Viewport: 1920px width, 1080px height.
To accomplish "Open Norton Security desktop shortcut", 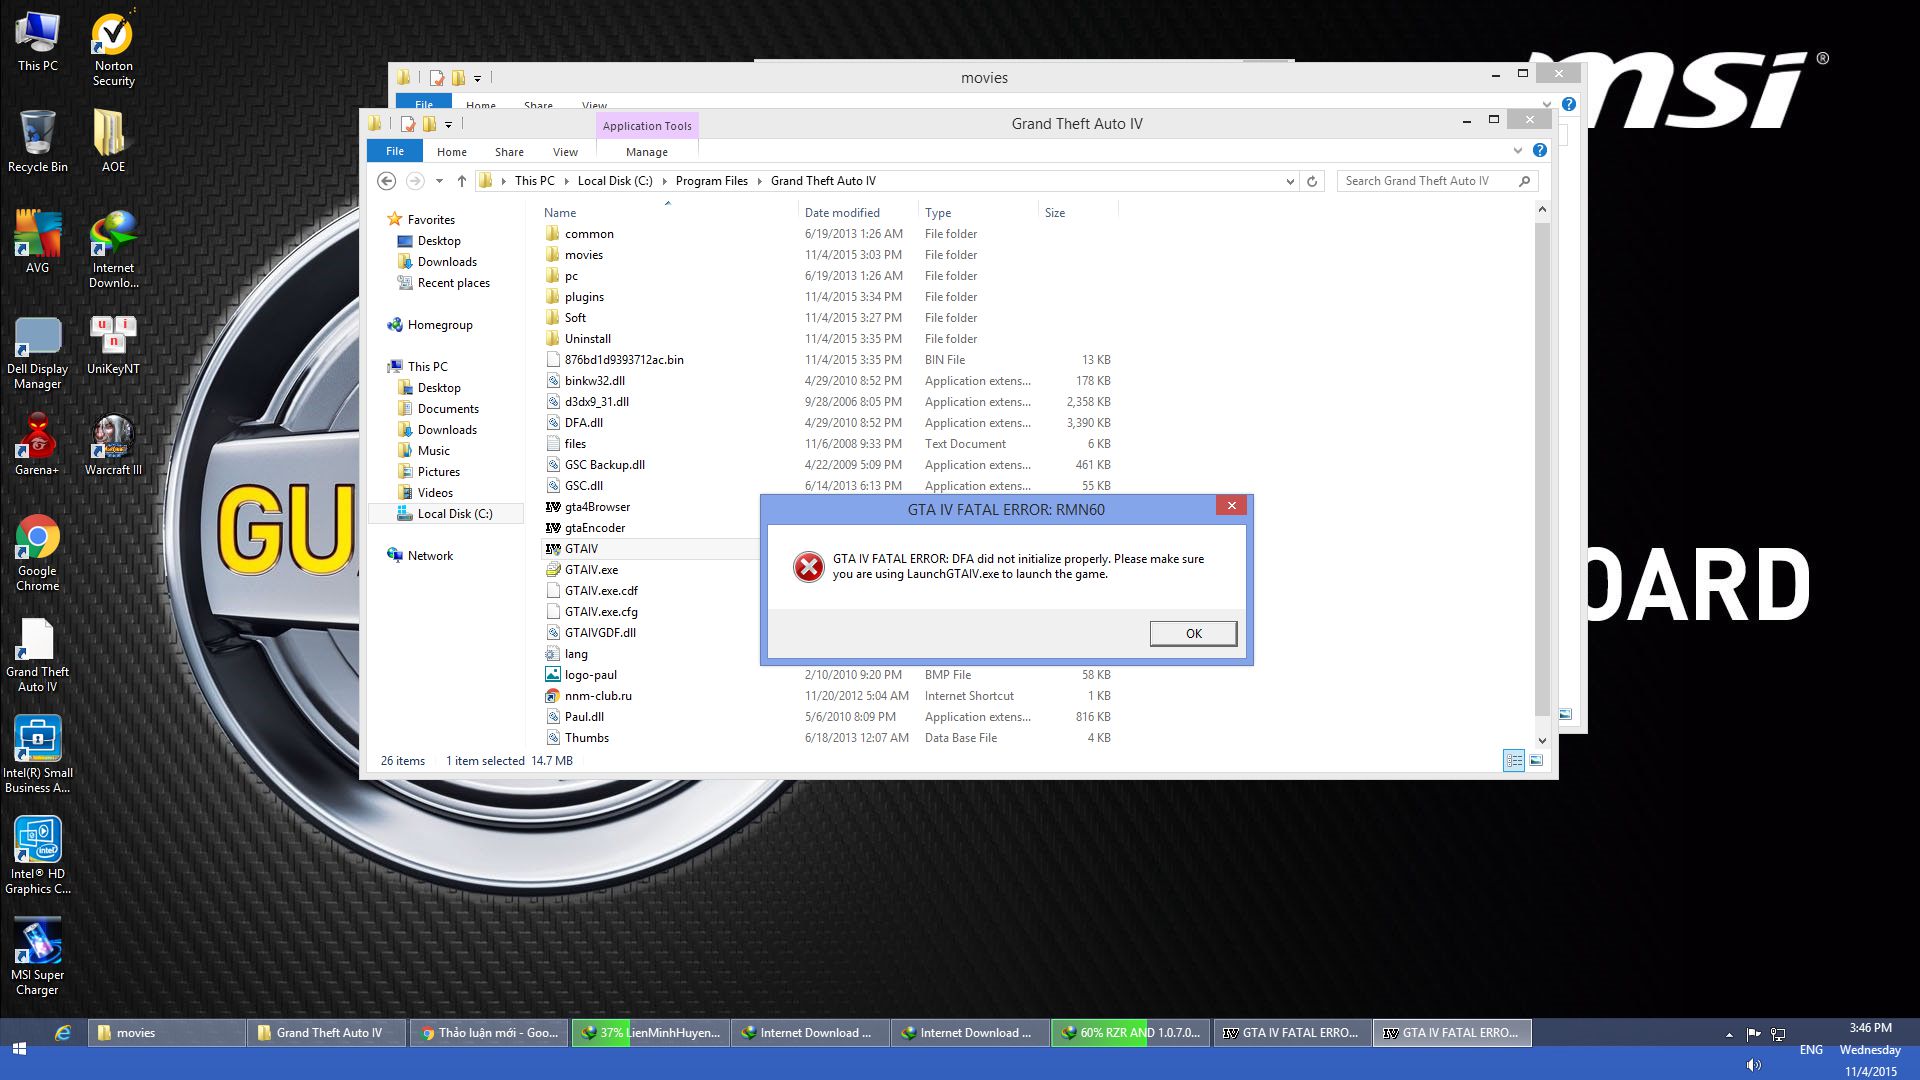I will point(113,48).
